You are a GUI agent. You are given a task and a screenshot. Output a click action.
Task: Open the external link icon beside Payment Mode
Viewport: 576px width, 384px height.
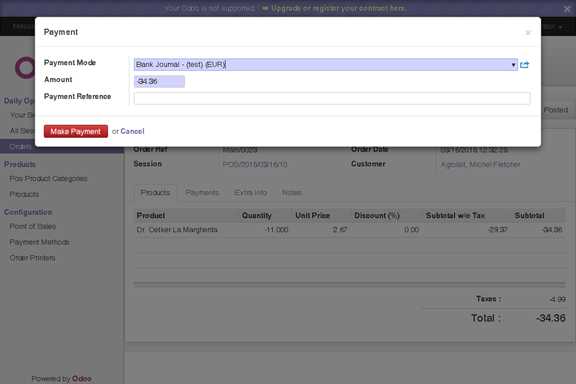[x=525, y=65]
